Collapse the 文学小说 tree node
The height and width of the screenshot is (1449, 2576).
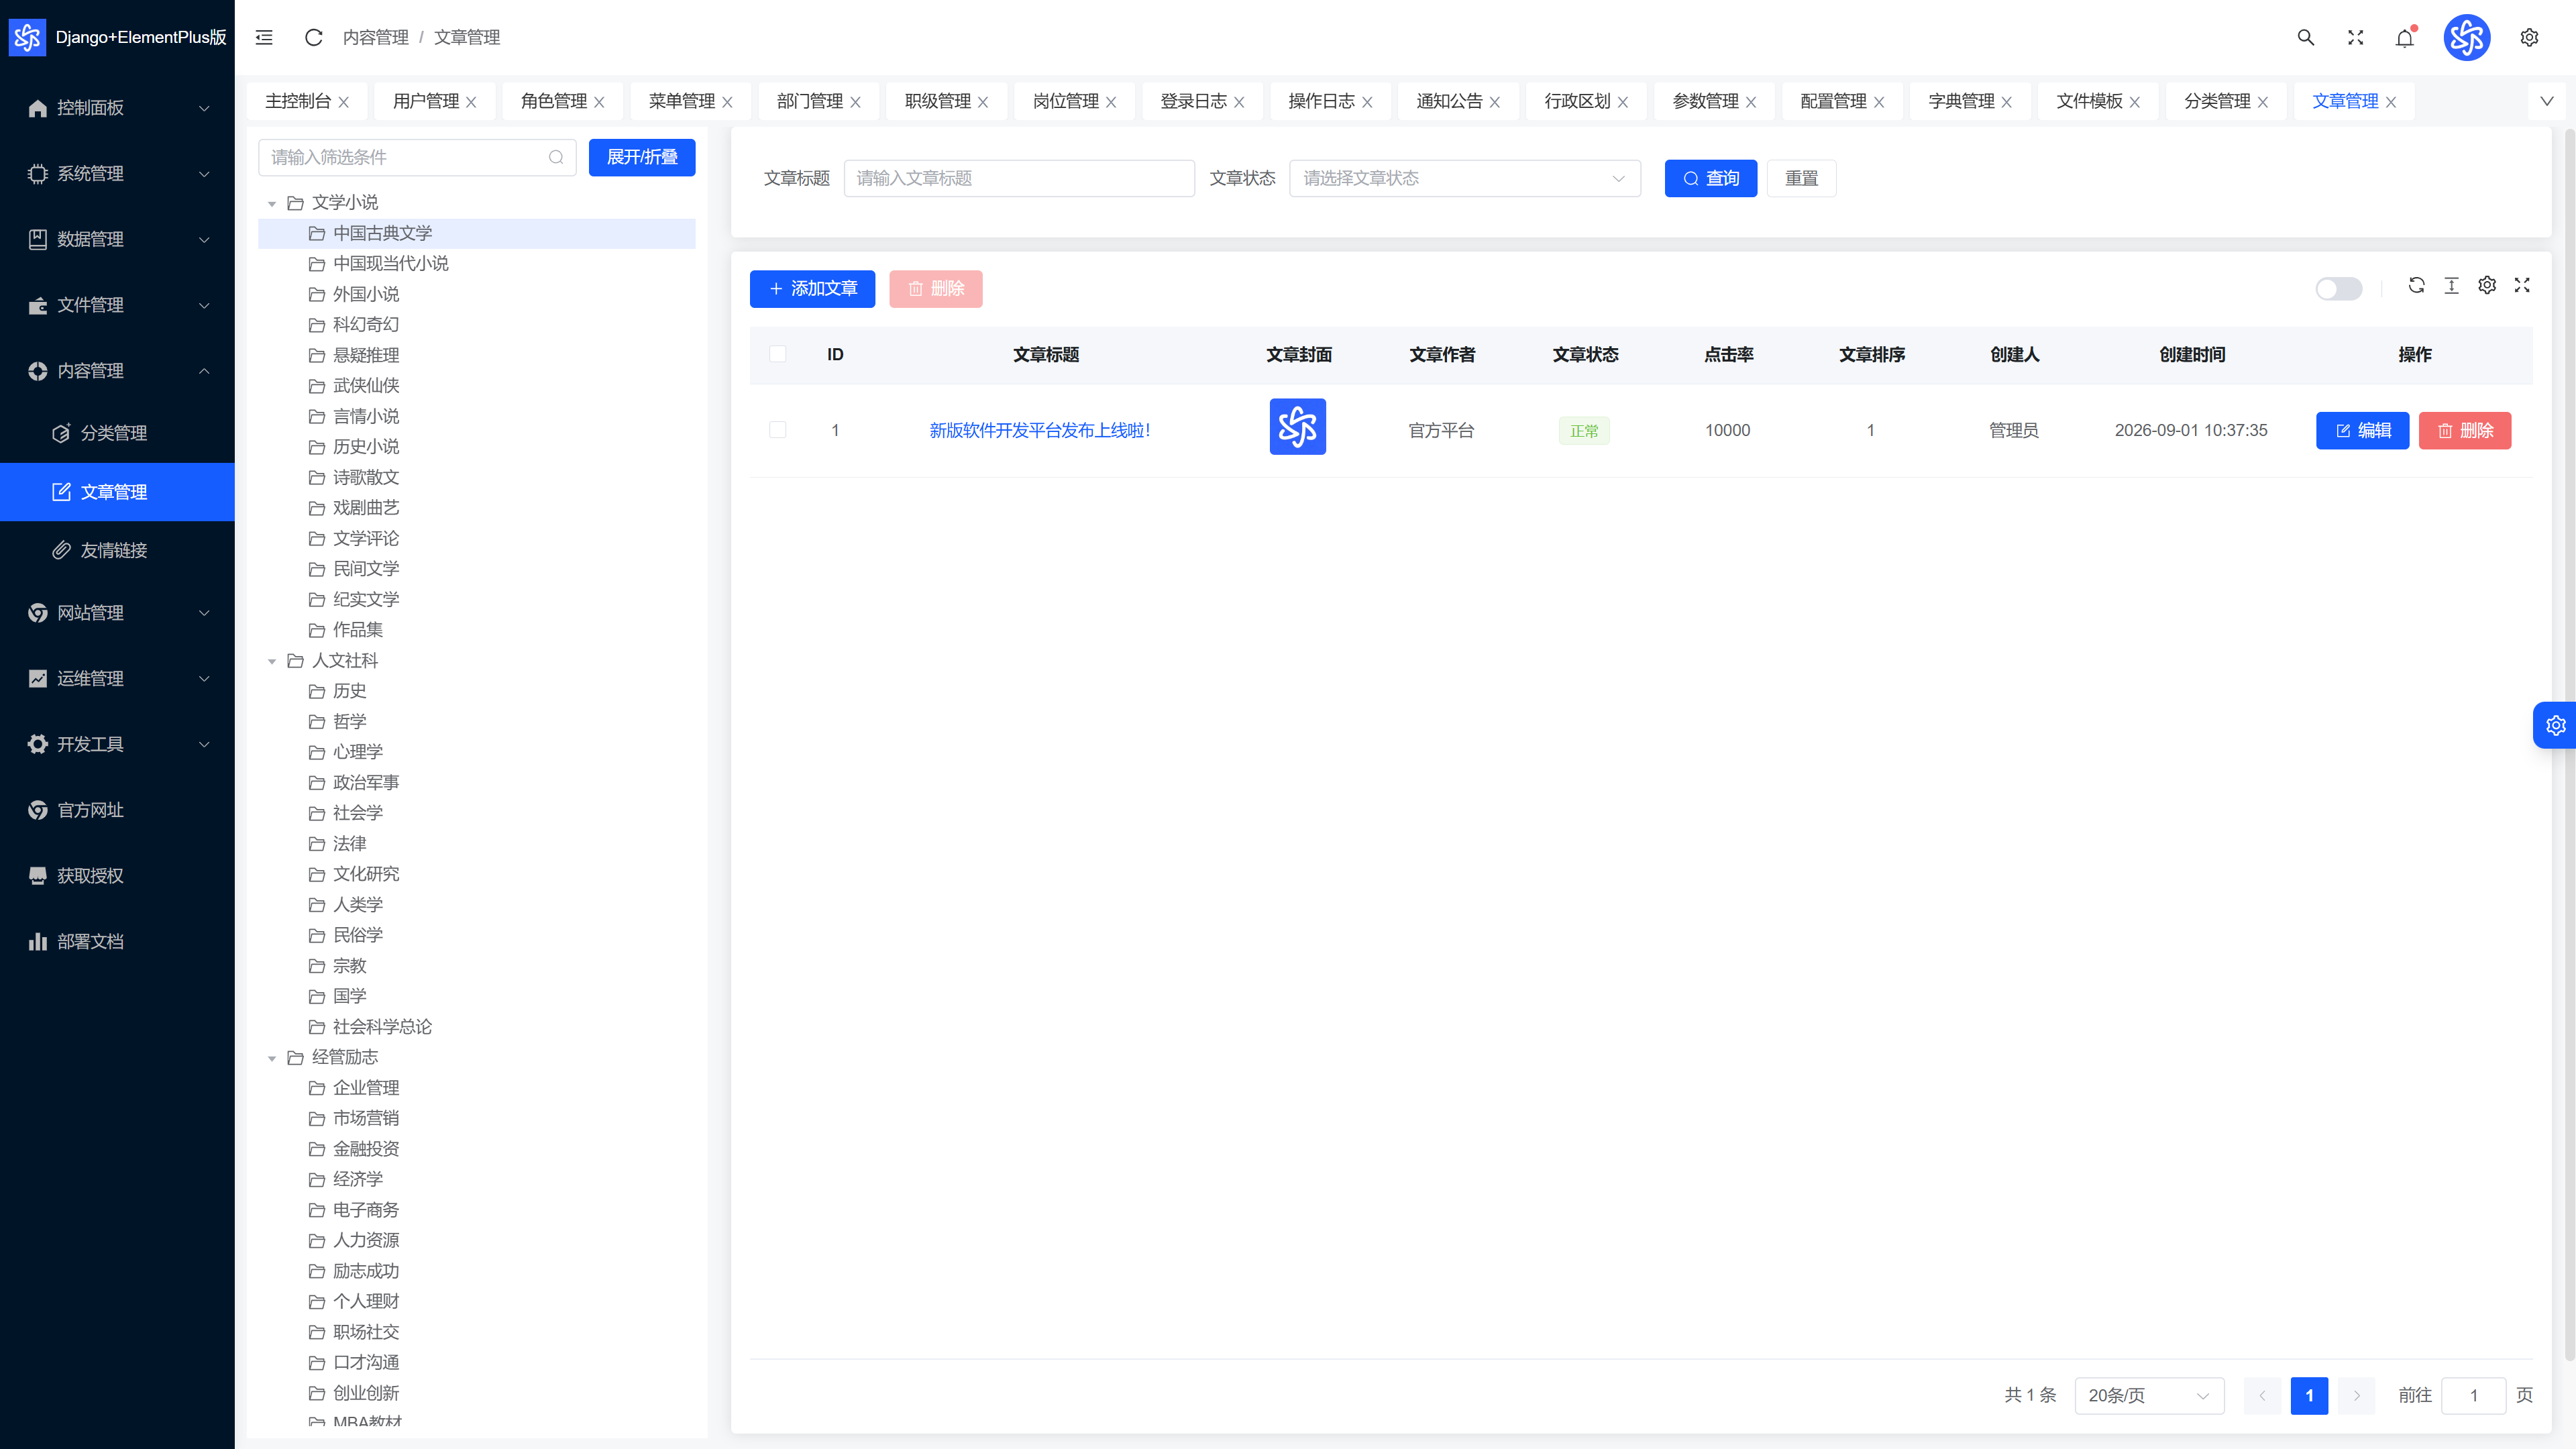pyautogui.click(x=271, y=203)
